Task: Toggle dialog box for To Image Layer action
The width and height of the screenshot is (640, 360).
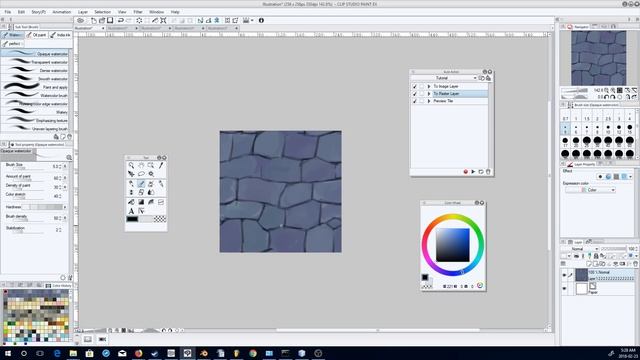Action: click(422, 87)
